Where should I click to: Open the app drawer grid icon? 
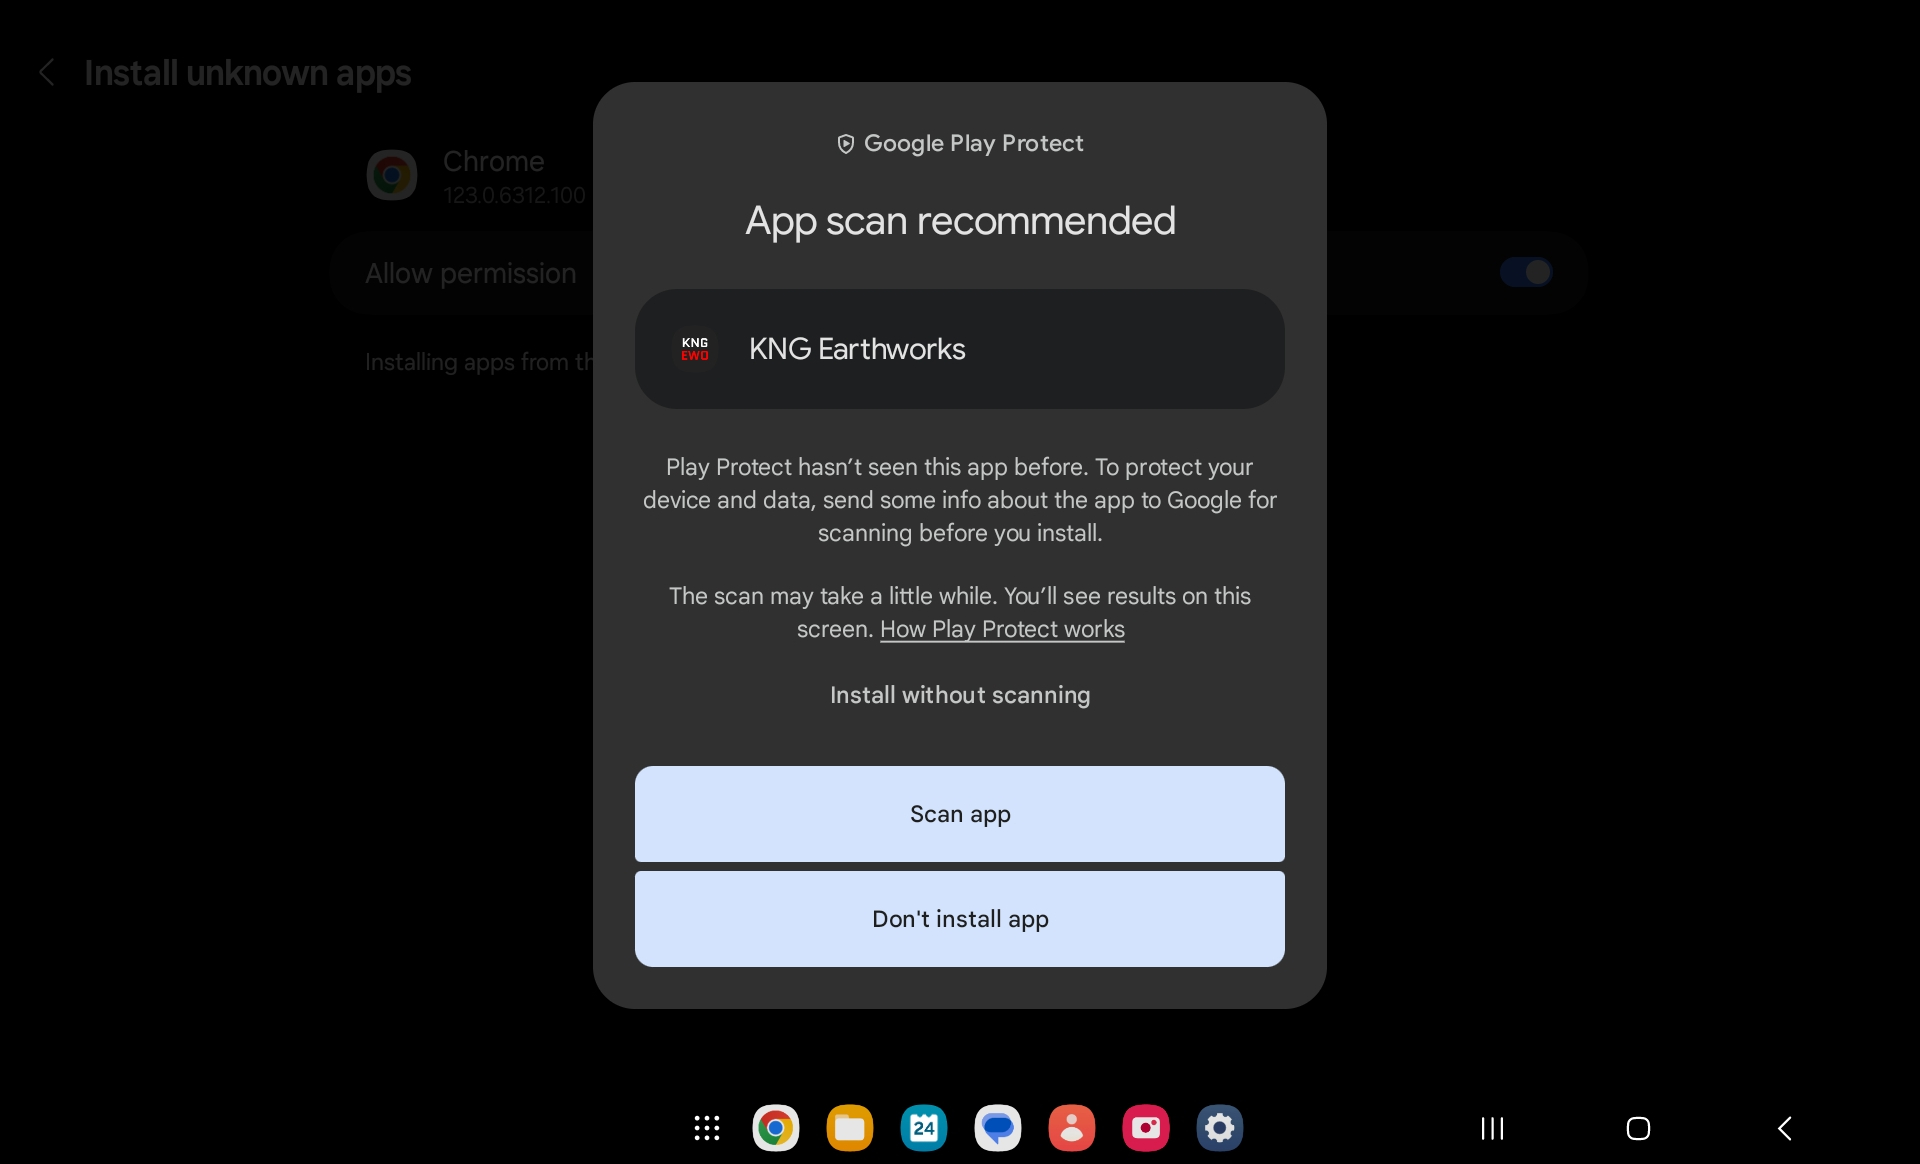pos(707,1128)
